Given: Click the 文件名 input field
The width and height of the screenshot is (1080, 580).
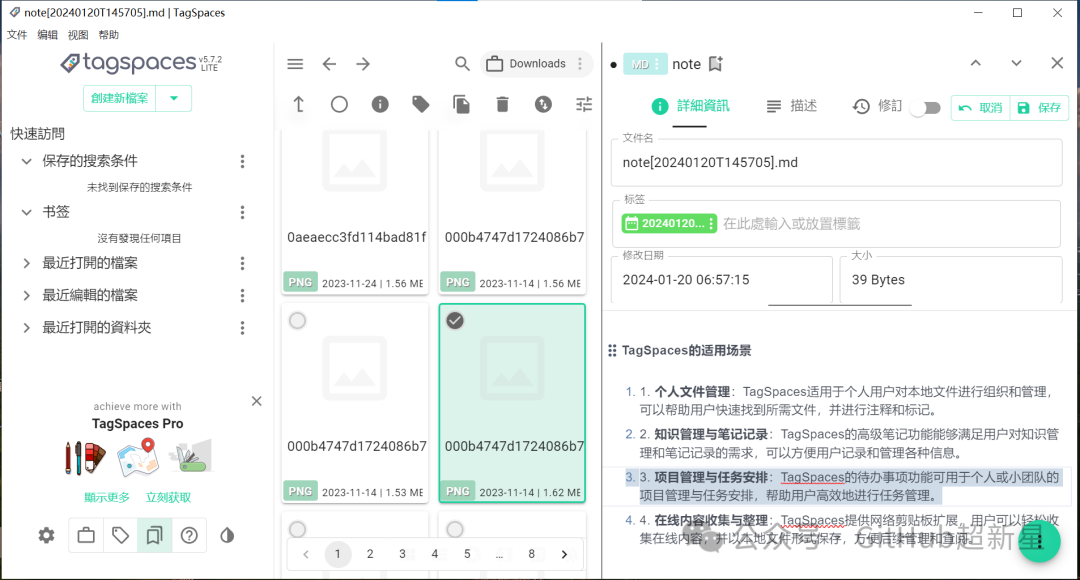Looking at the screenshot, I should click(x=836, y=163).
